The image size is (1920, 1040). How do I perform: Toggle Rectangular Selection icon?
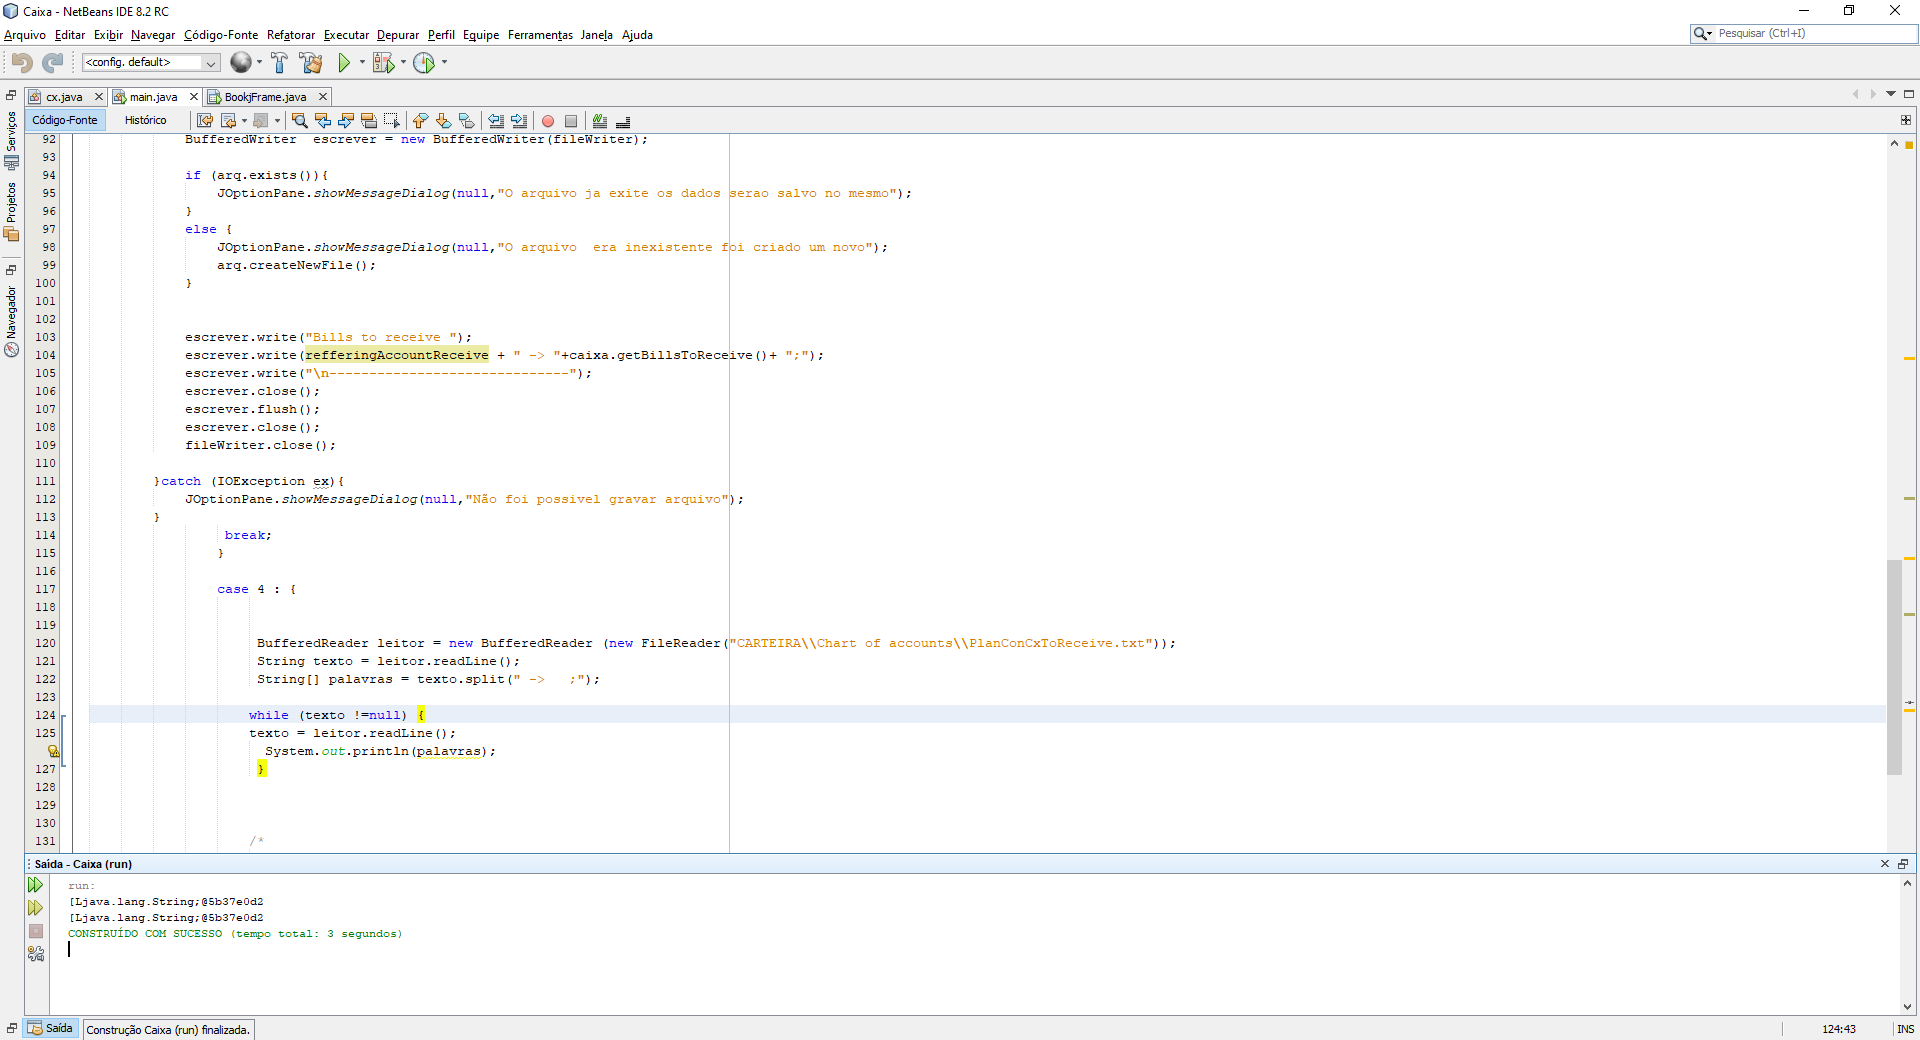(x=391, y=121)
